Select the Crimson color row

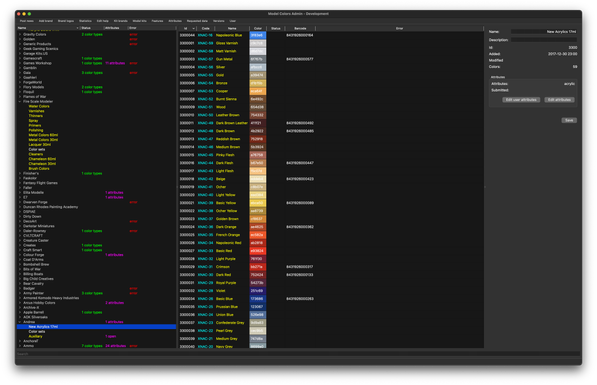pyautogui.click(x=331, y=267)
